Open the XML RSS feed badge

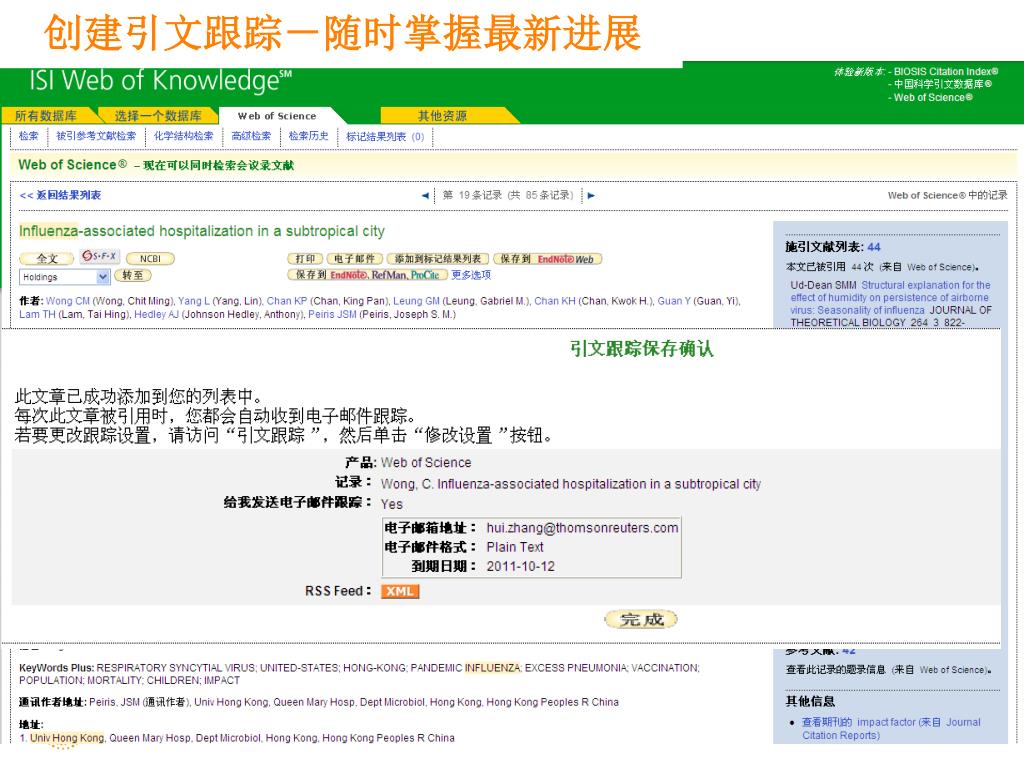tap(400, 592)
